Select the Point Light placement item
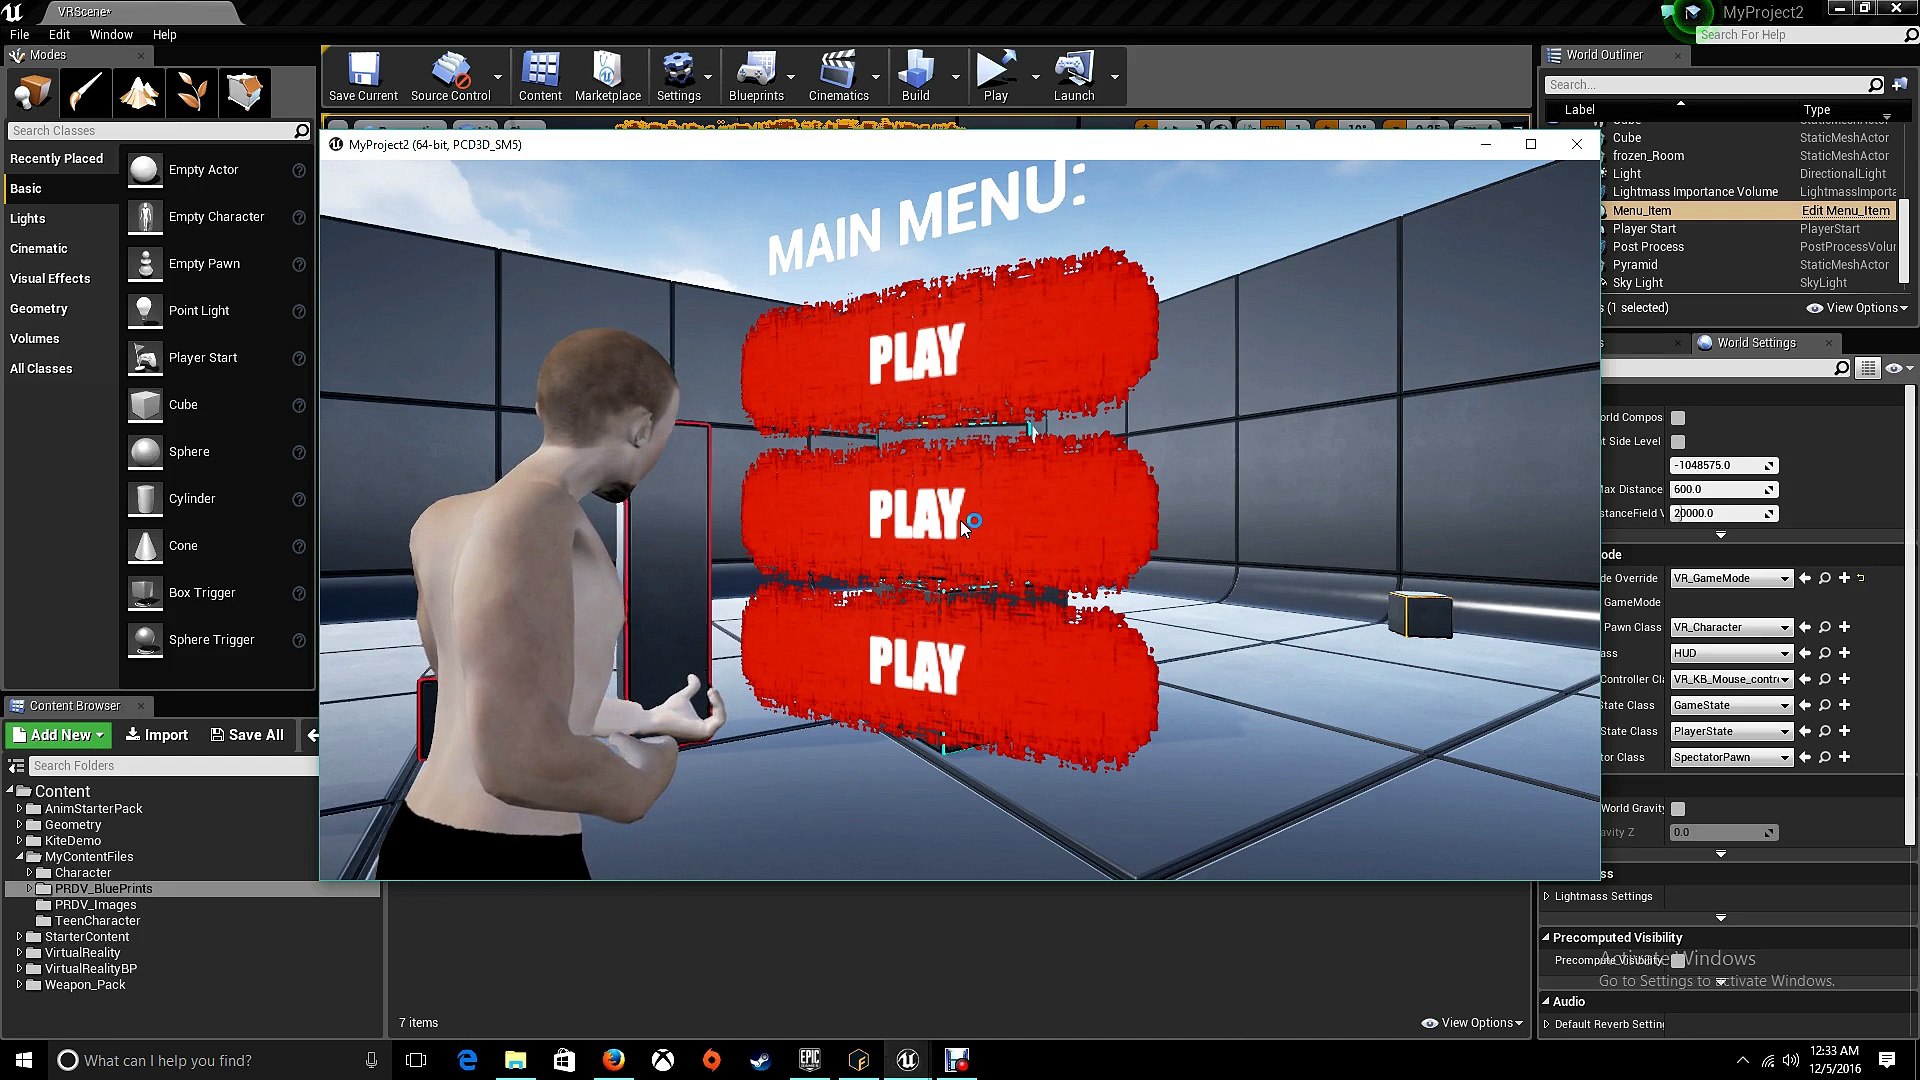This screenshot has width=1920, height=1080. pyautogui.click(x=200, y=310)
